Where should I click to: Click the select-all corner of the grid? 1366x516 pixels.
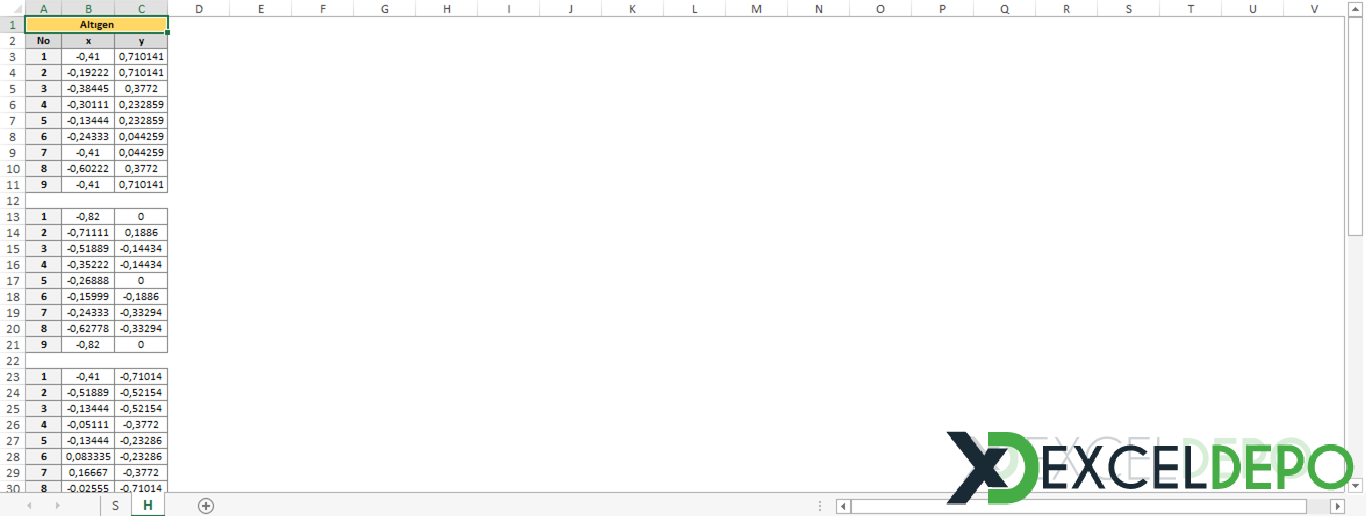click(12, 8)
